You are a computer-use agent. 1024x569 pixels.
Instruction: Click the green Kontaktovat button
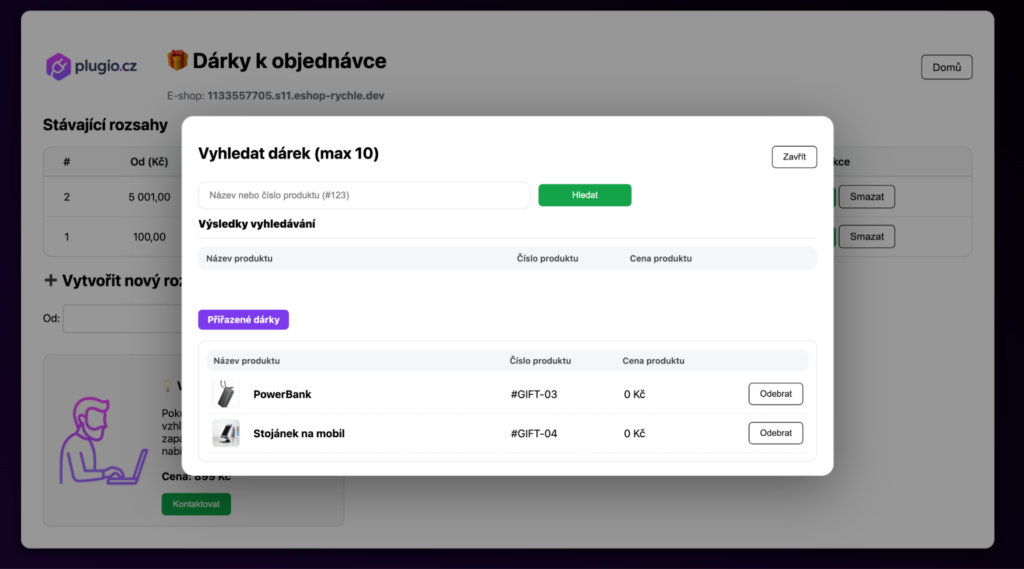196,504
